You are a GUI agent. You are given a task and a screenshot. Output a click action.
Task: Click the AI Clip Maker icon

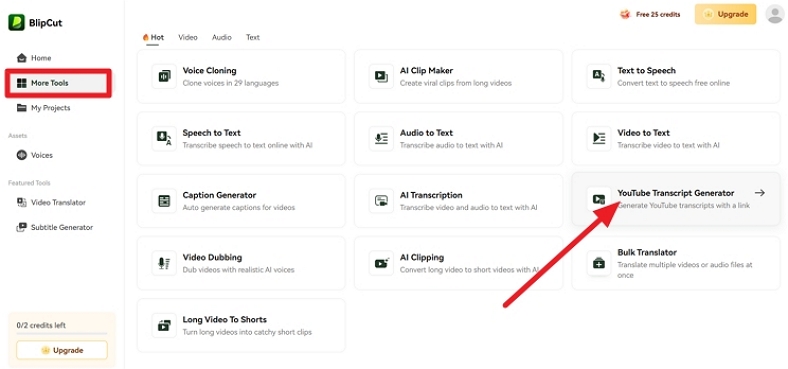coord(381,76)
